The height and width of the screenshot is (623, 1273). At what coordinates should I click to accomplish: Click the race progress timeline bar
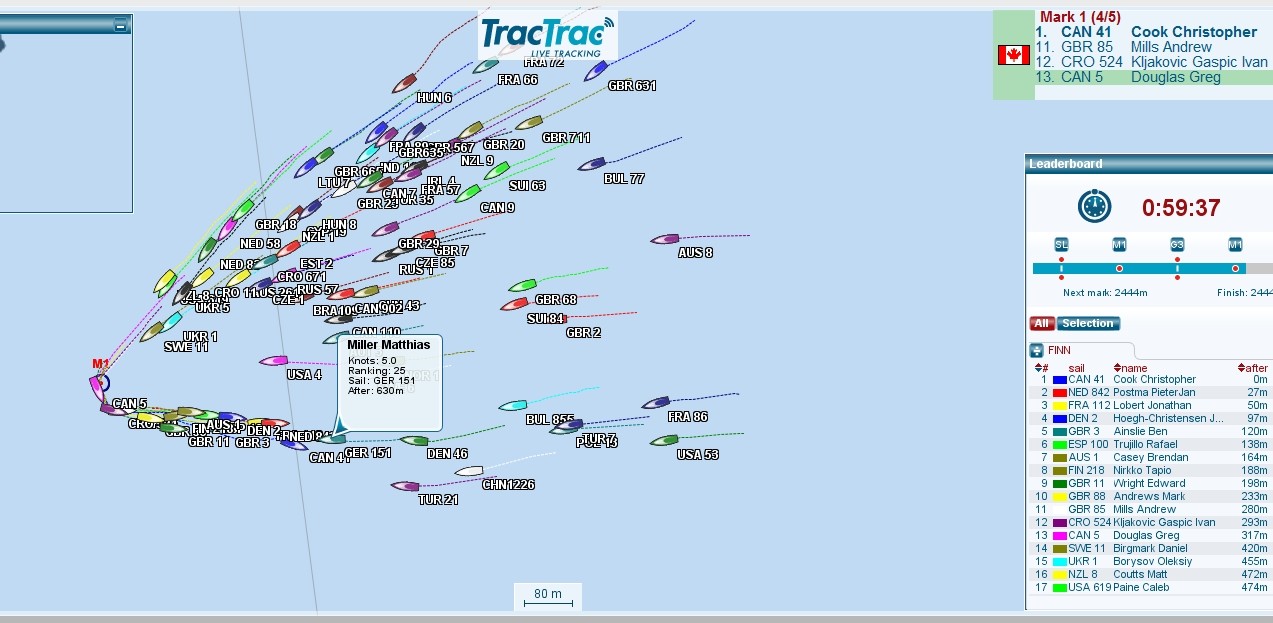tap(1152, 268)
